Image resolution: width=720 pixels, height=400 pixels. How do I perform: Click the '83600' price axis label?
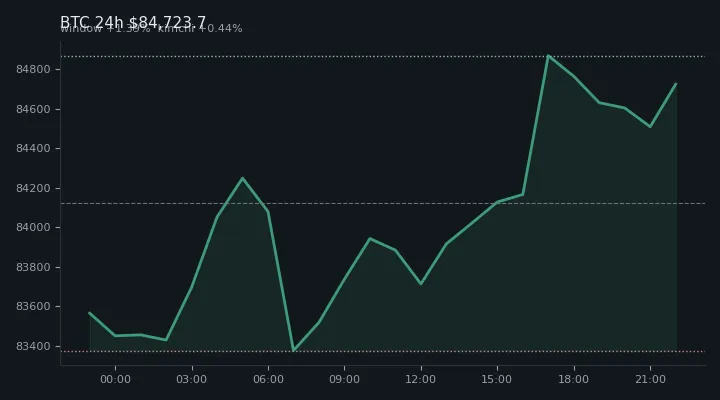[x=33, y=306]
